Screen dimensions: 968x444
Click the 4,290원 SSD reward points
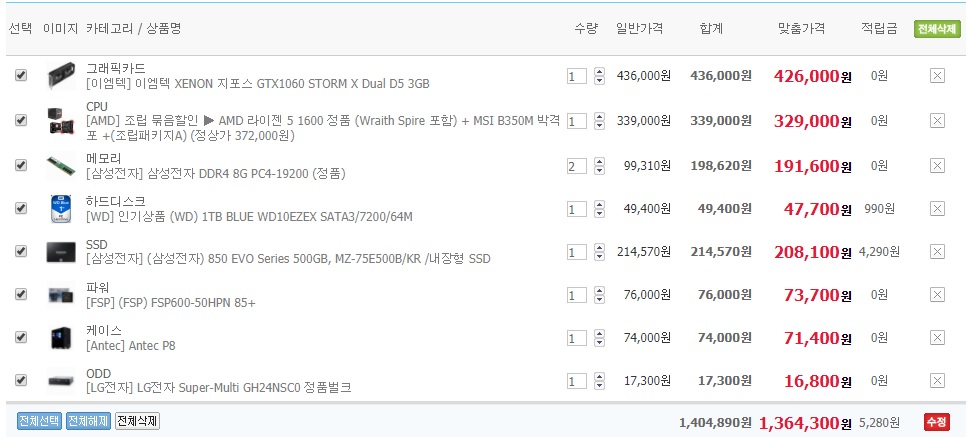[879, 251]
